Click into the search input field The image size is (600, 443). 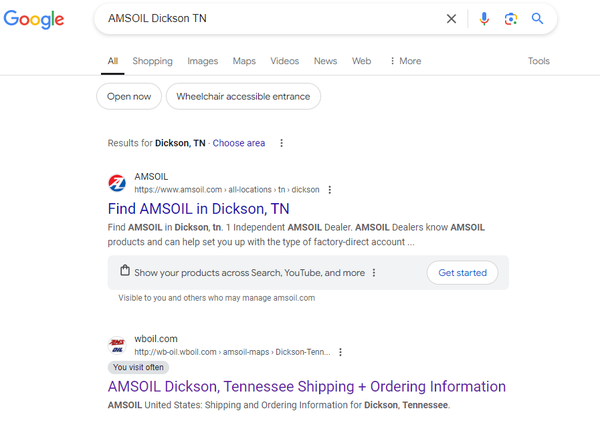coord(270,19)
